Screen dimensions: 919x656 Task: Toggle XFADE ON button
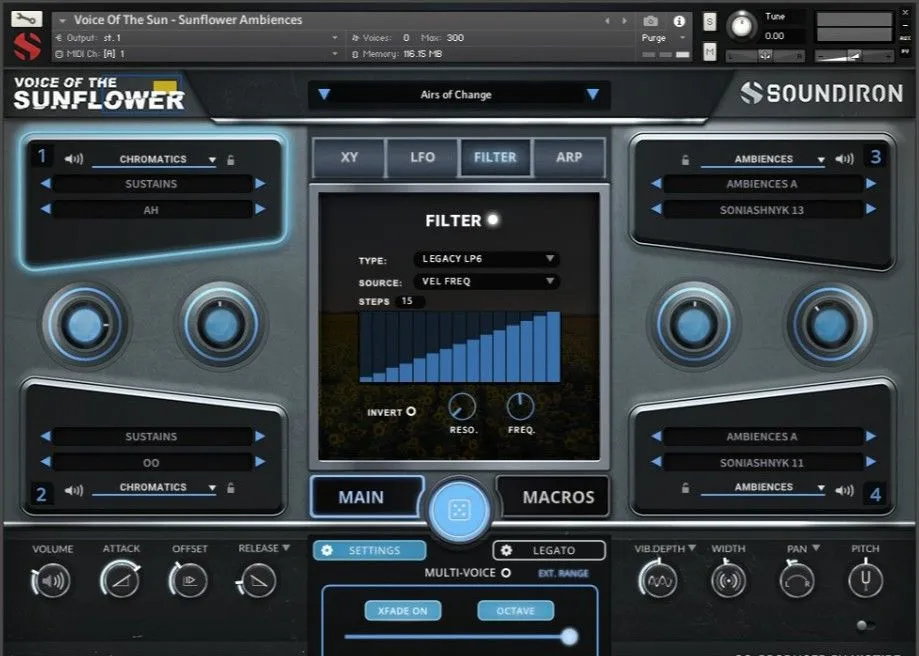coord(402,610)
